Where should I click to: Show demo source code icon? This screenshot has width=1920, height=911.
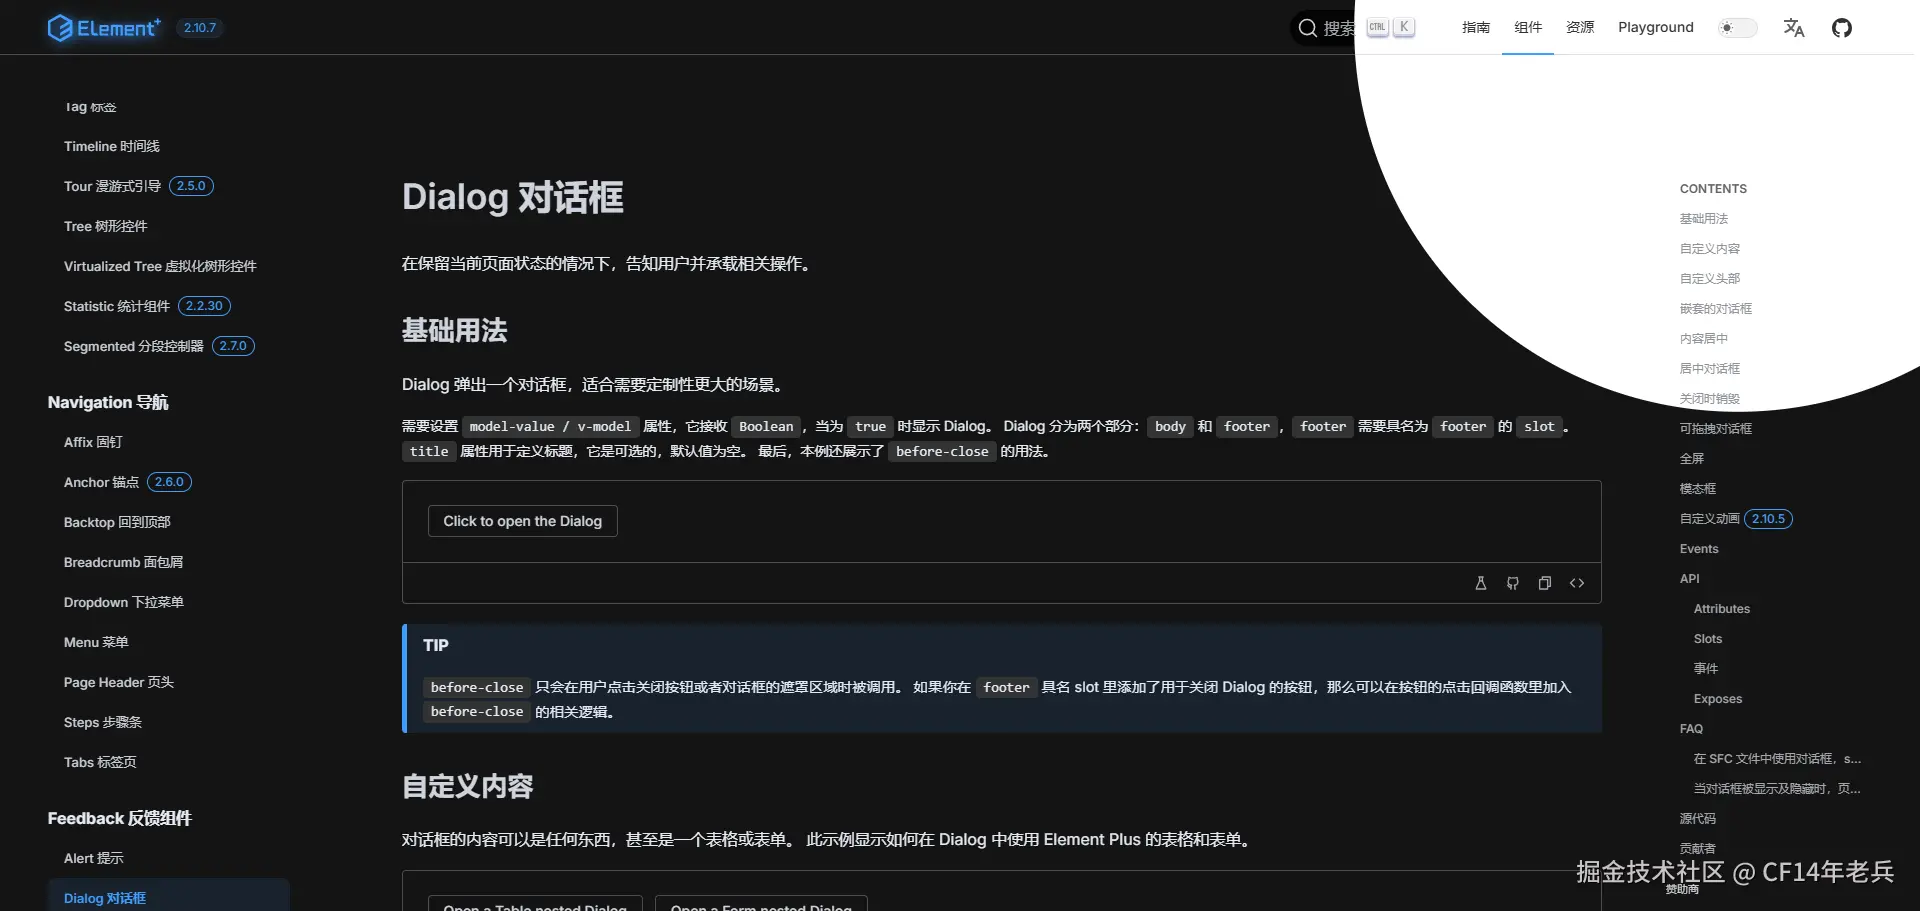[1577, 583]
